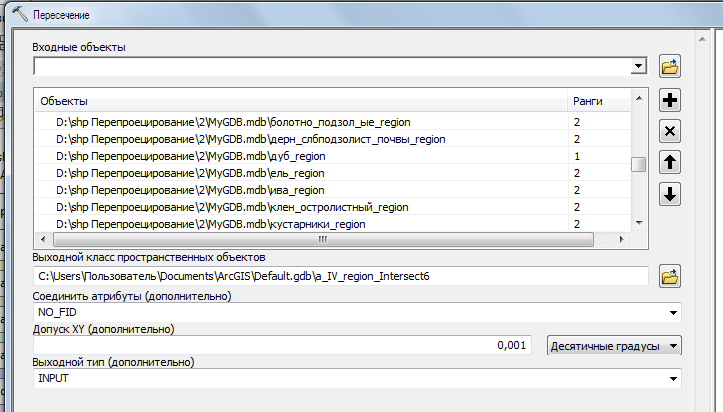Click rank value of ель_region row
Screen dimensions: 723x412
[577, 173]
